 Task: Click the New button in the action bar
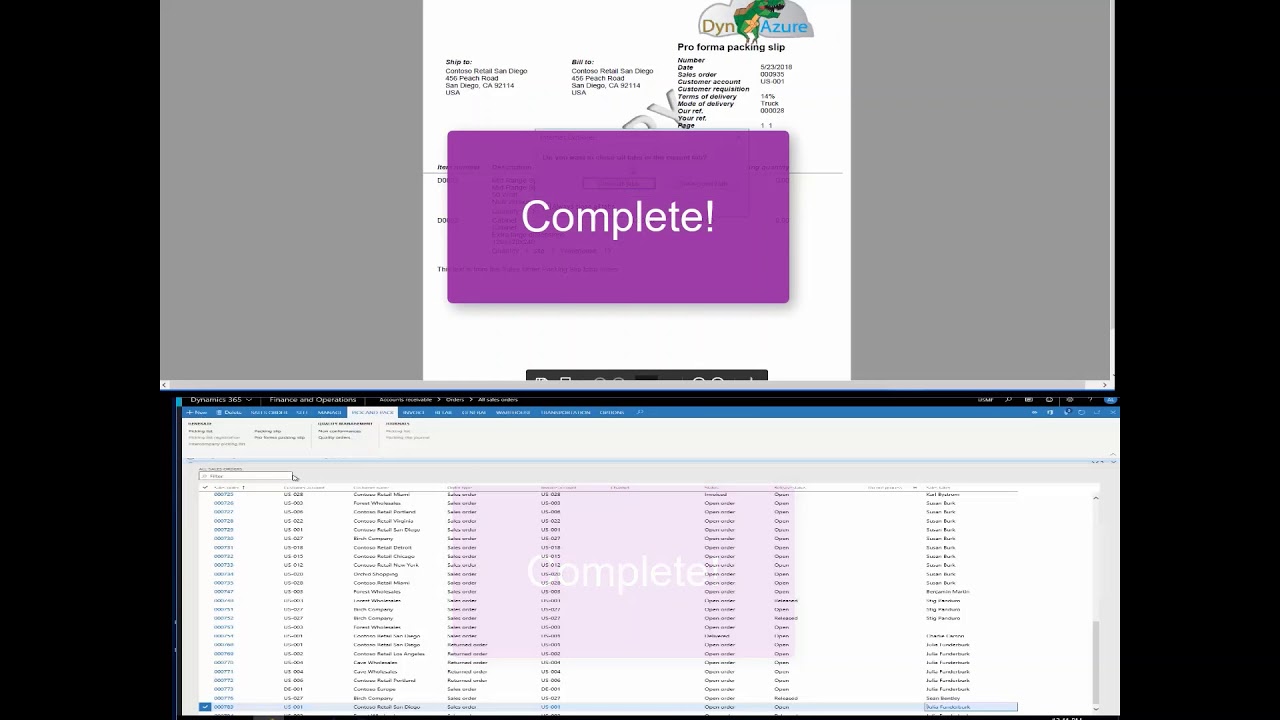click(x=197, y=412)
